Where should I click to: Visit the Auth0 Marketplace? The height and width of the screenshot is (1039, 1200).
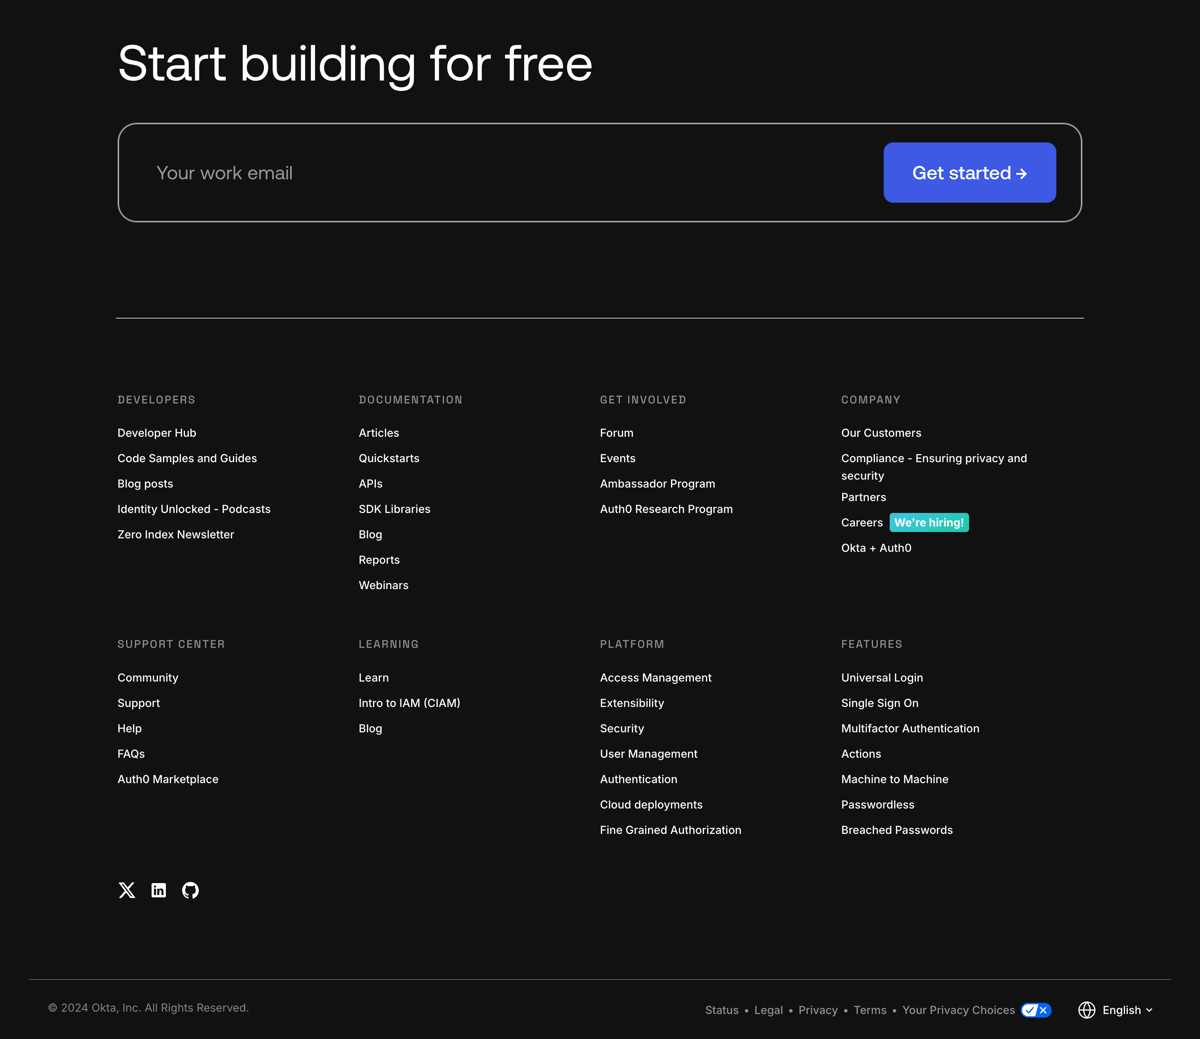(167, 779)
